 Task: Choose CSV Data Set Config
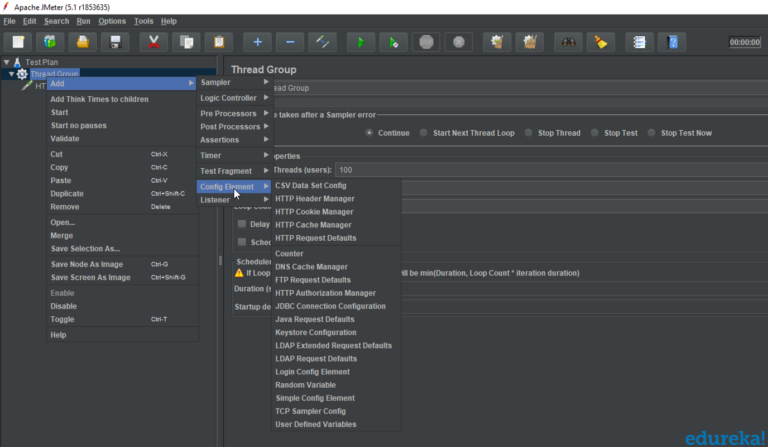[310, 186]
